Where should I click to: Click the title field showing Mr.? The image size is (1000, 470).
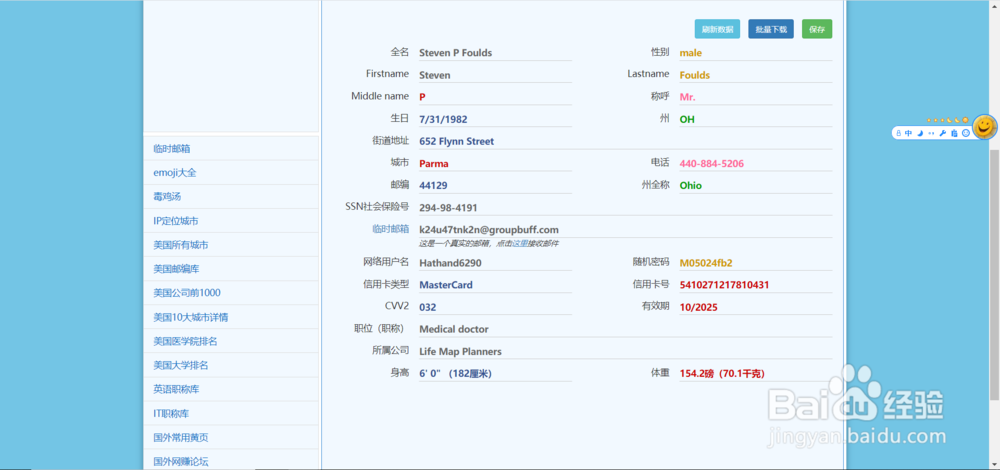756,97
